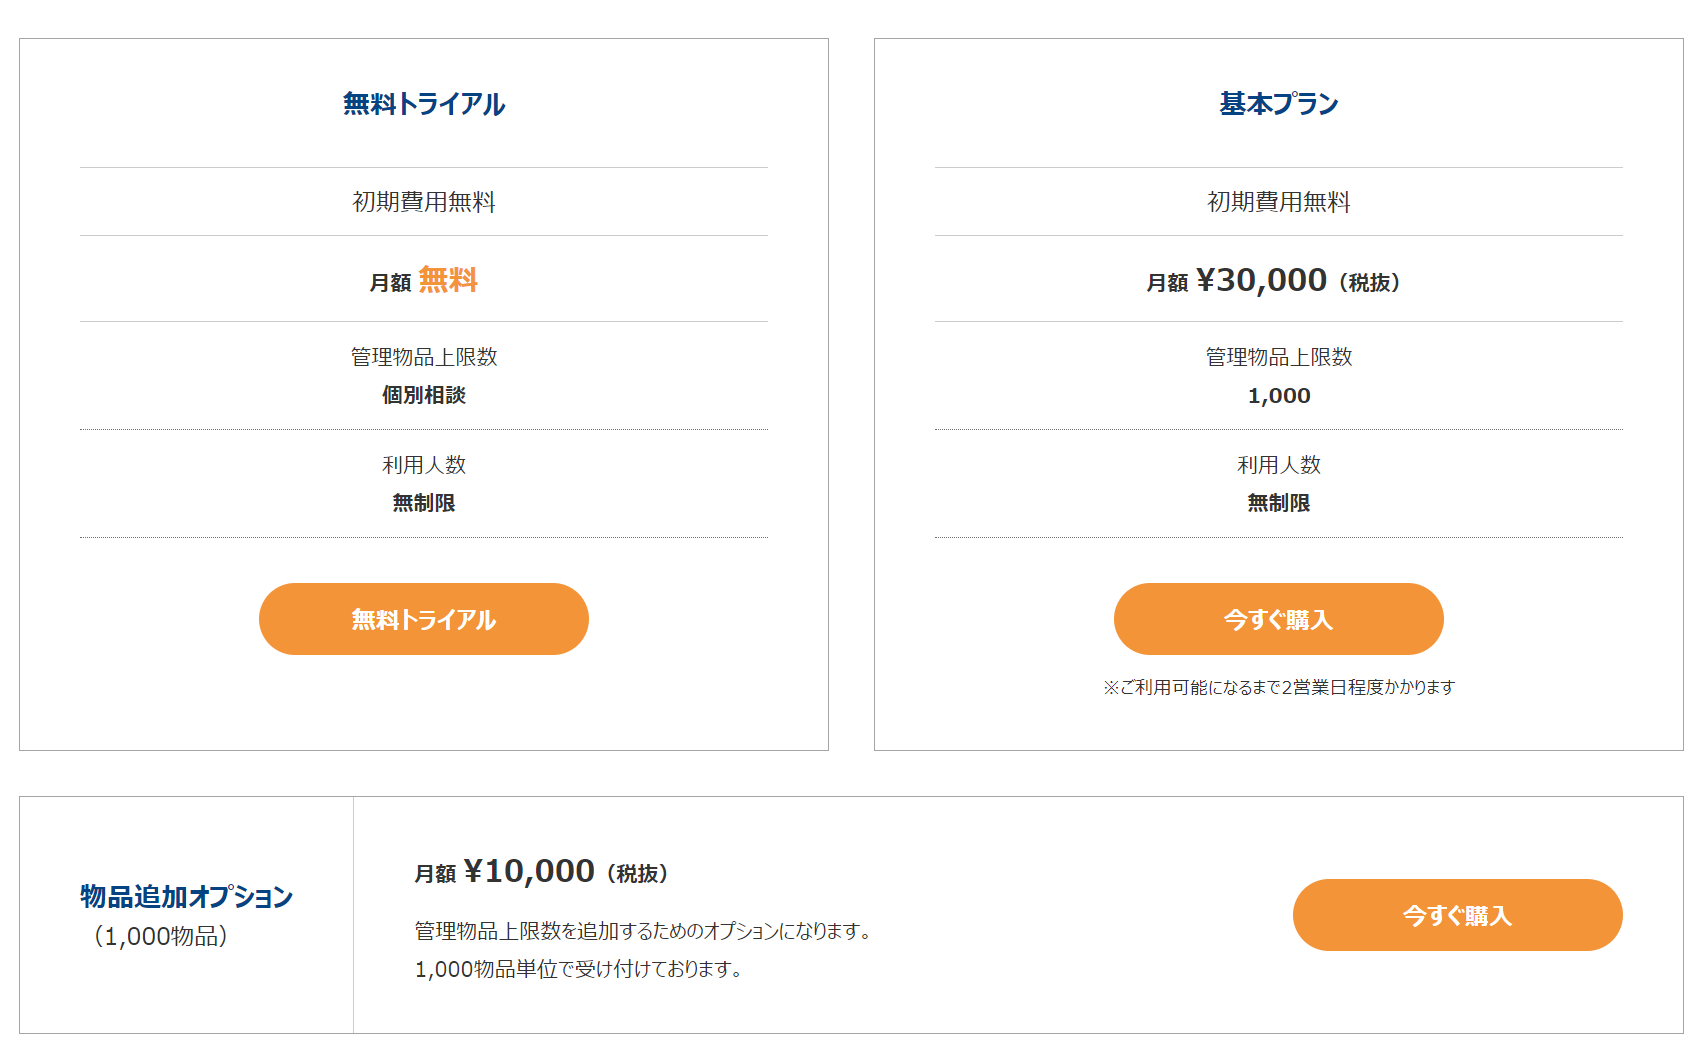Click 利用人数 label in the free trial card
Viewport: 1708px width, 1054px height.
tap(424, 465)
